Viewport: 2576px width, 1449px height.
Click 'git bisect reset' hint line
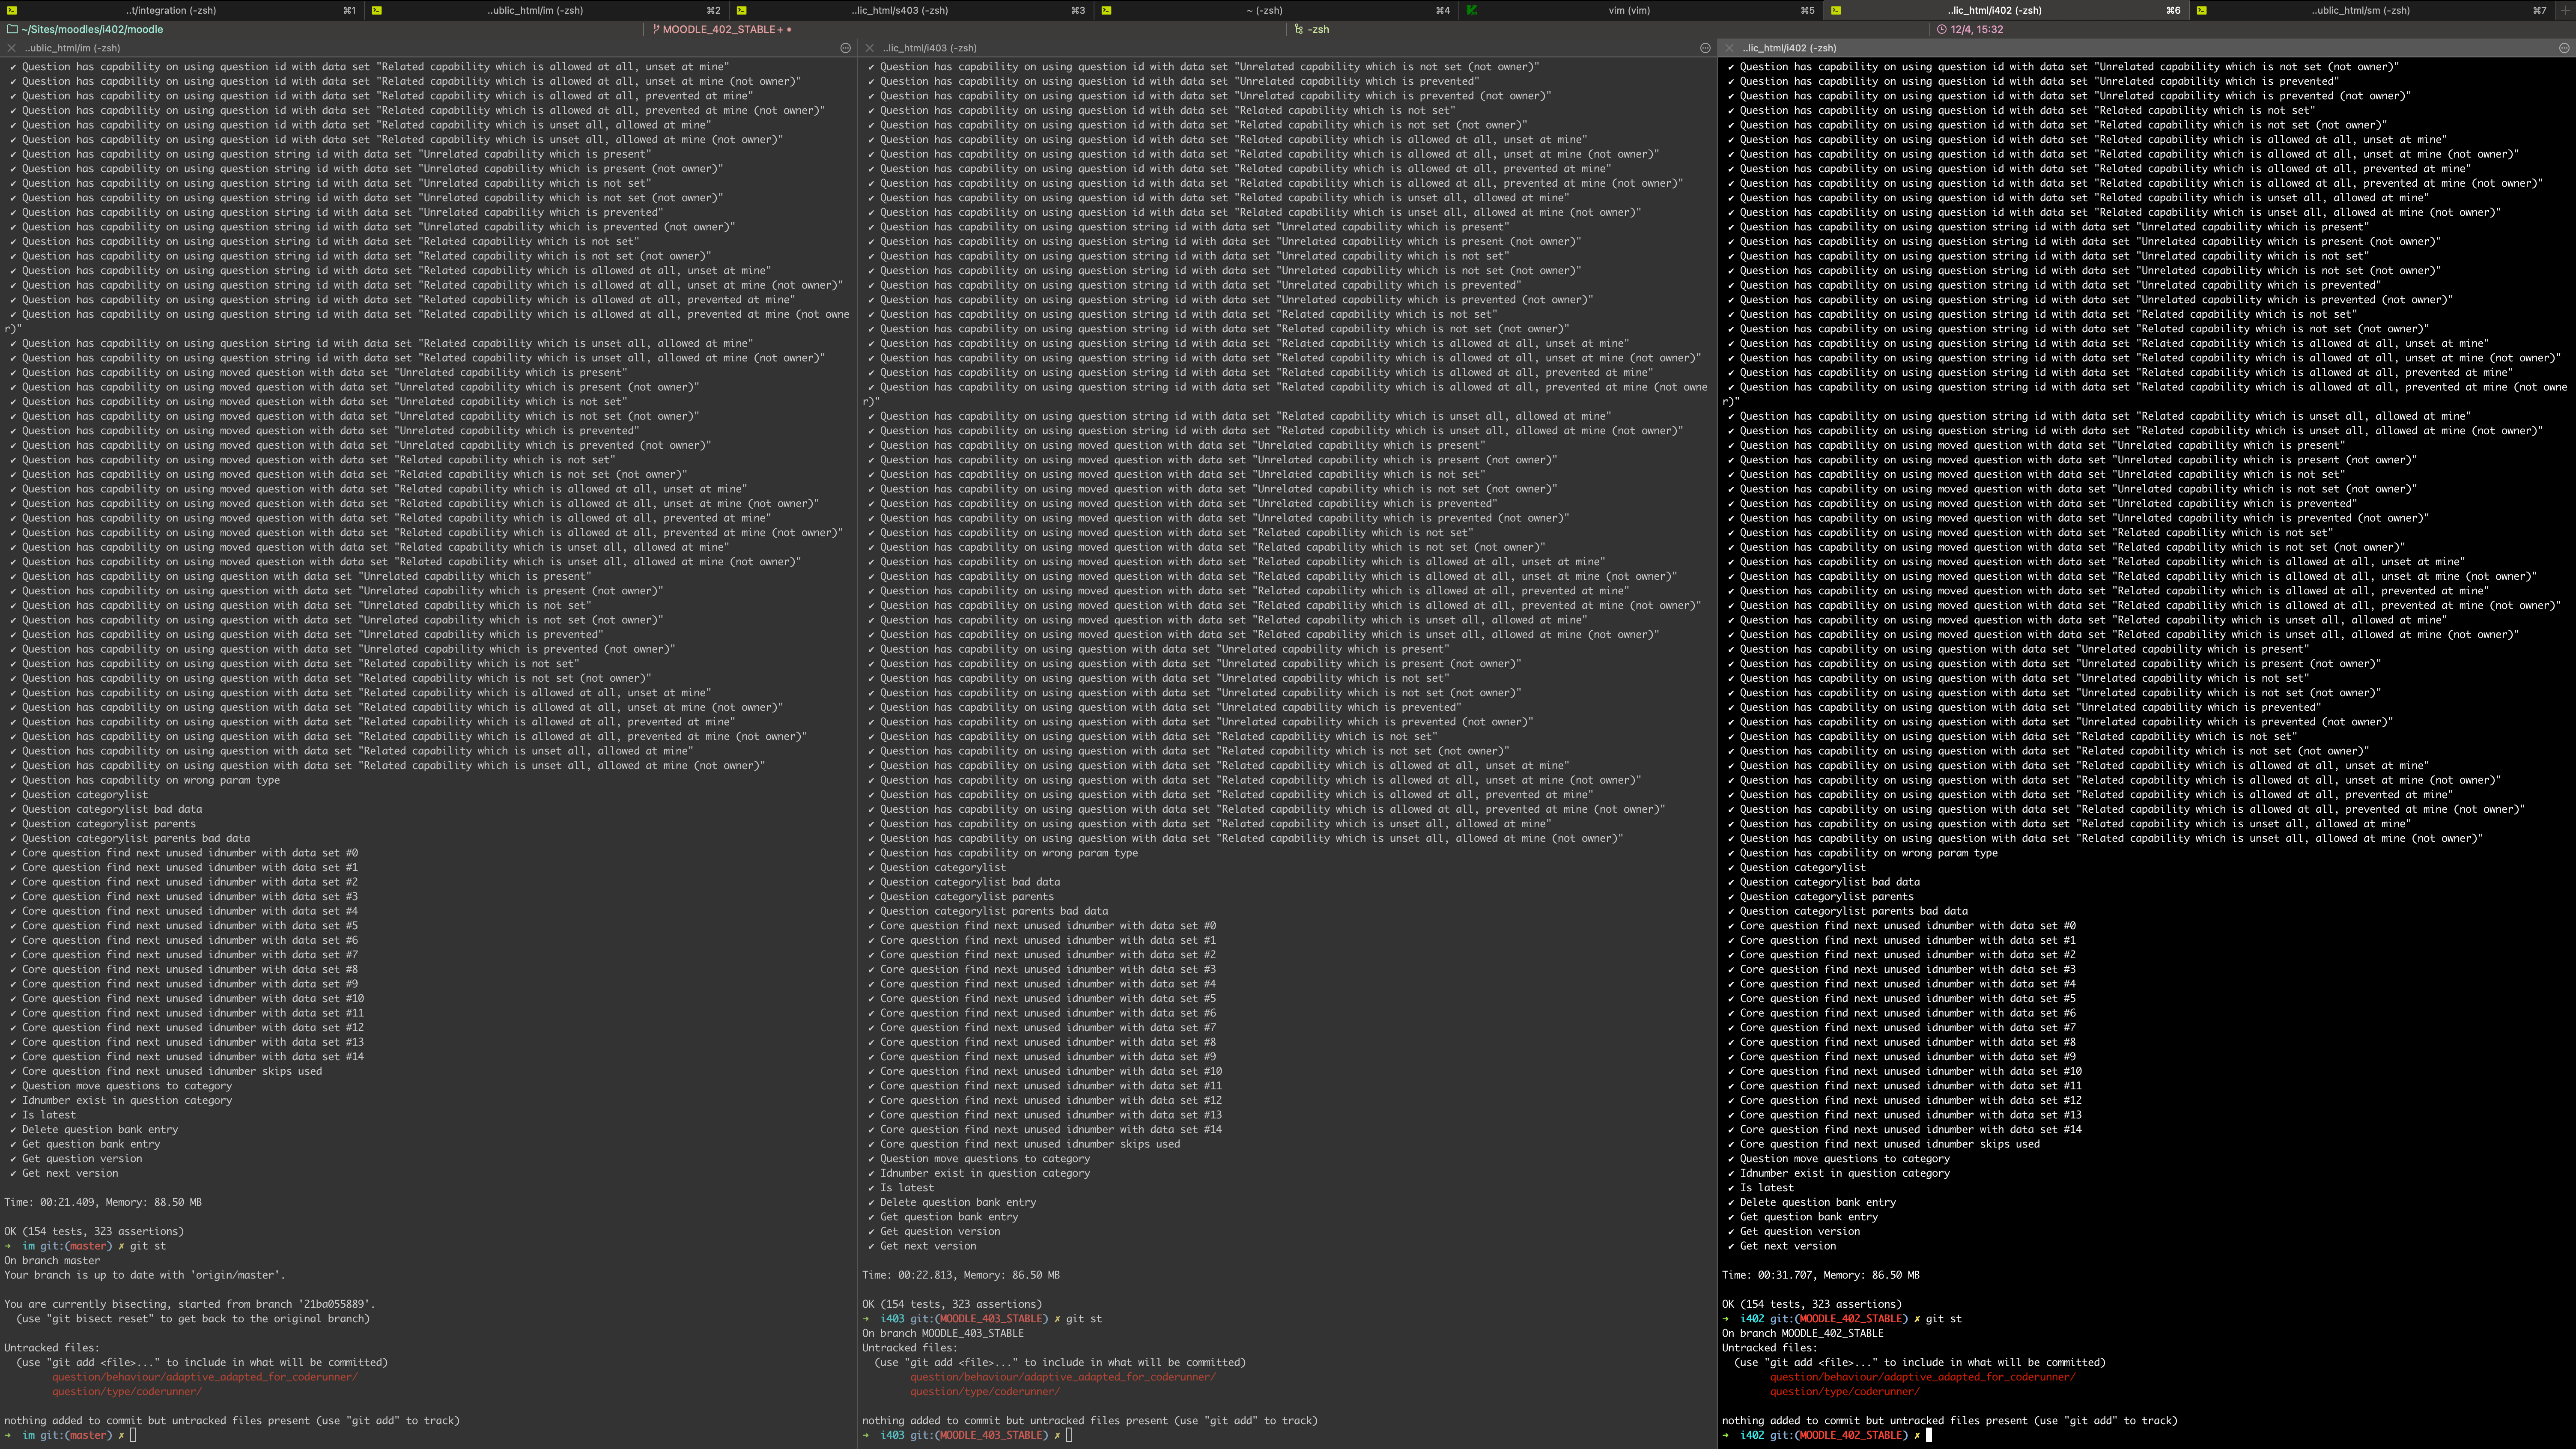[x=193, y=1318]
